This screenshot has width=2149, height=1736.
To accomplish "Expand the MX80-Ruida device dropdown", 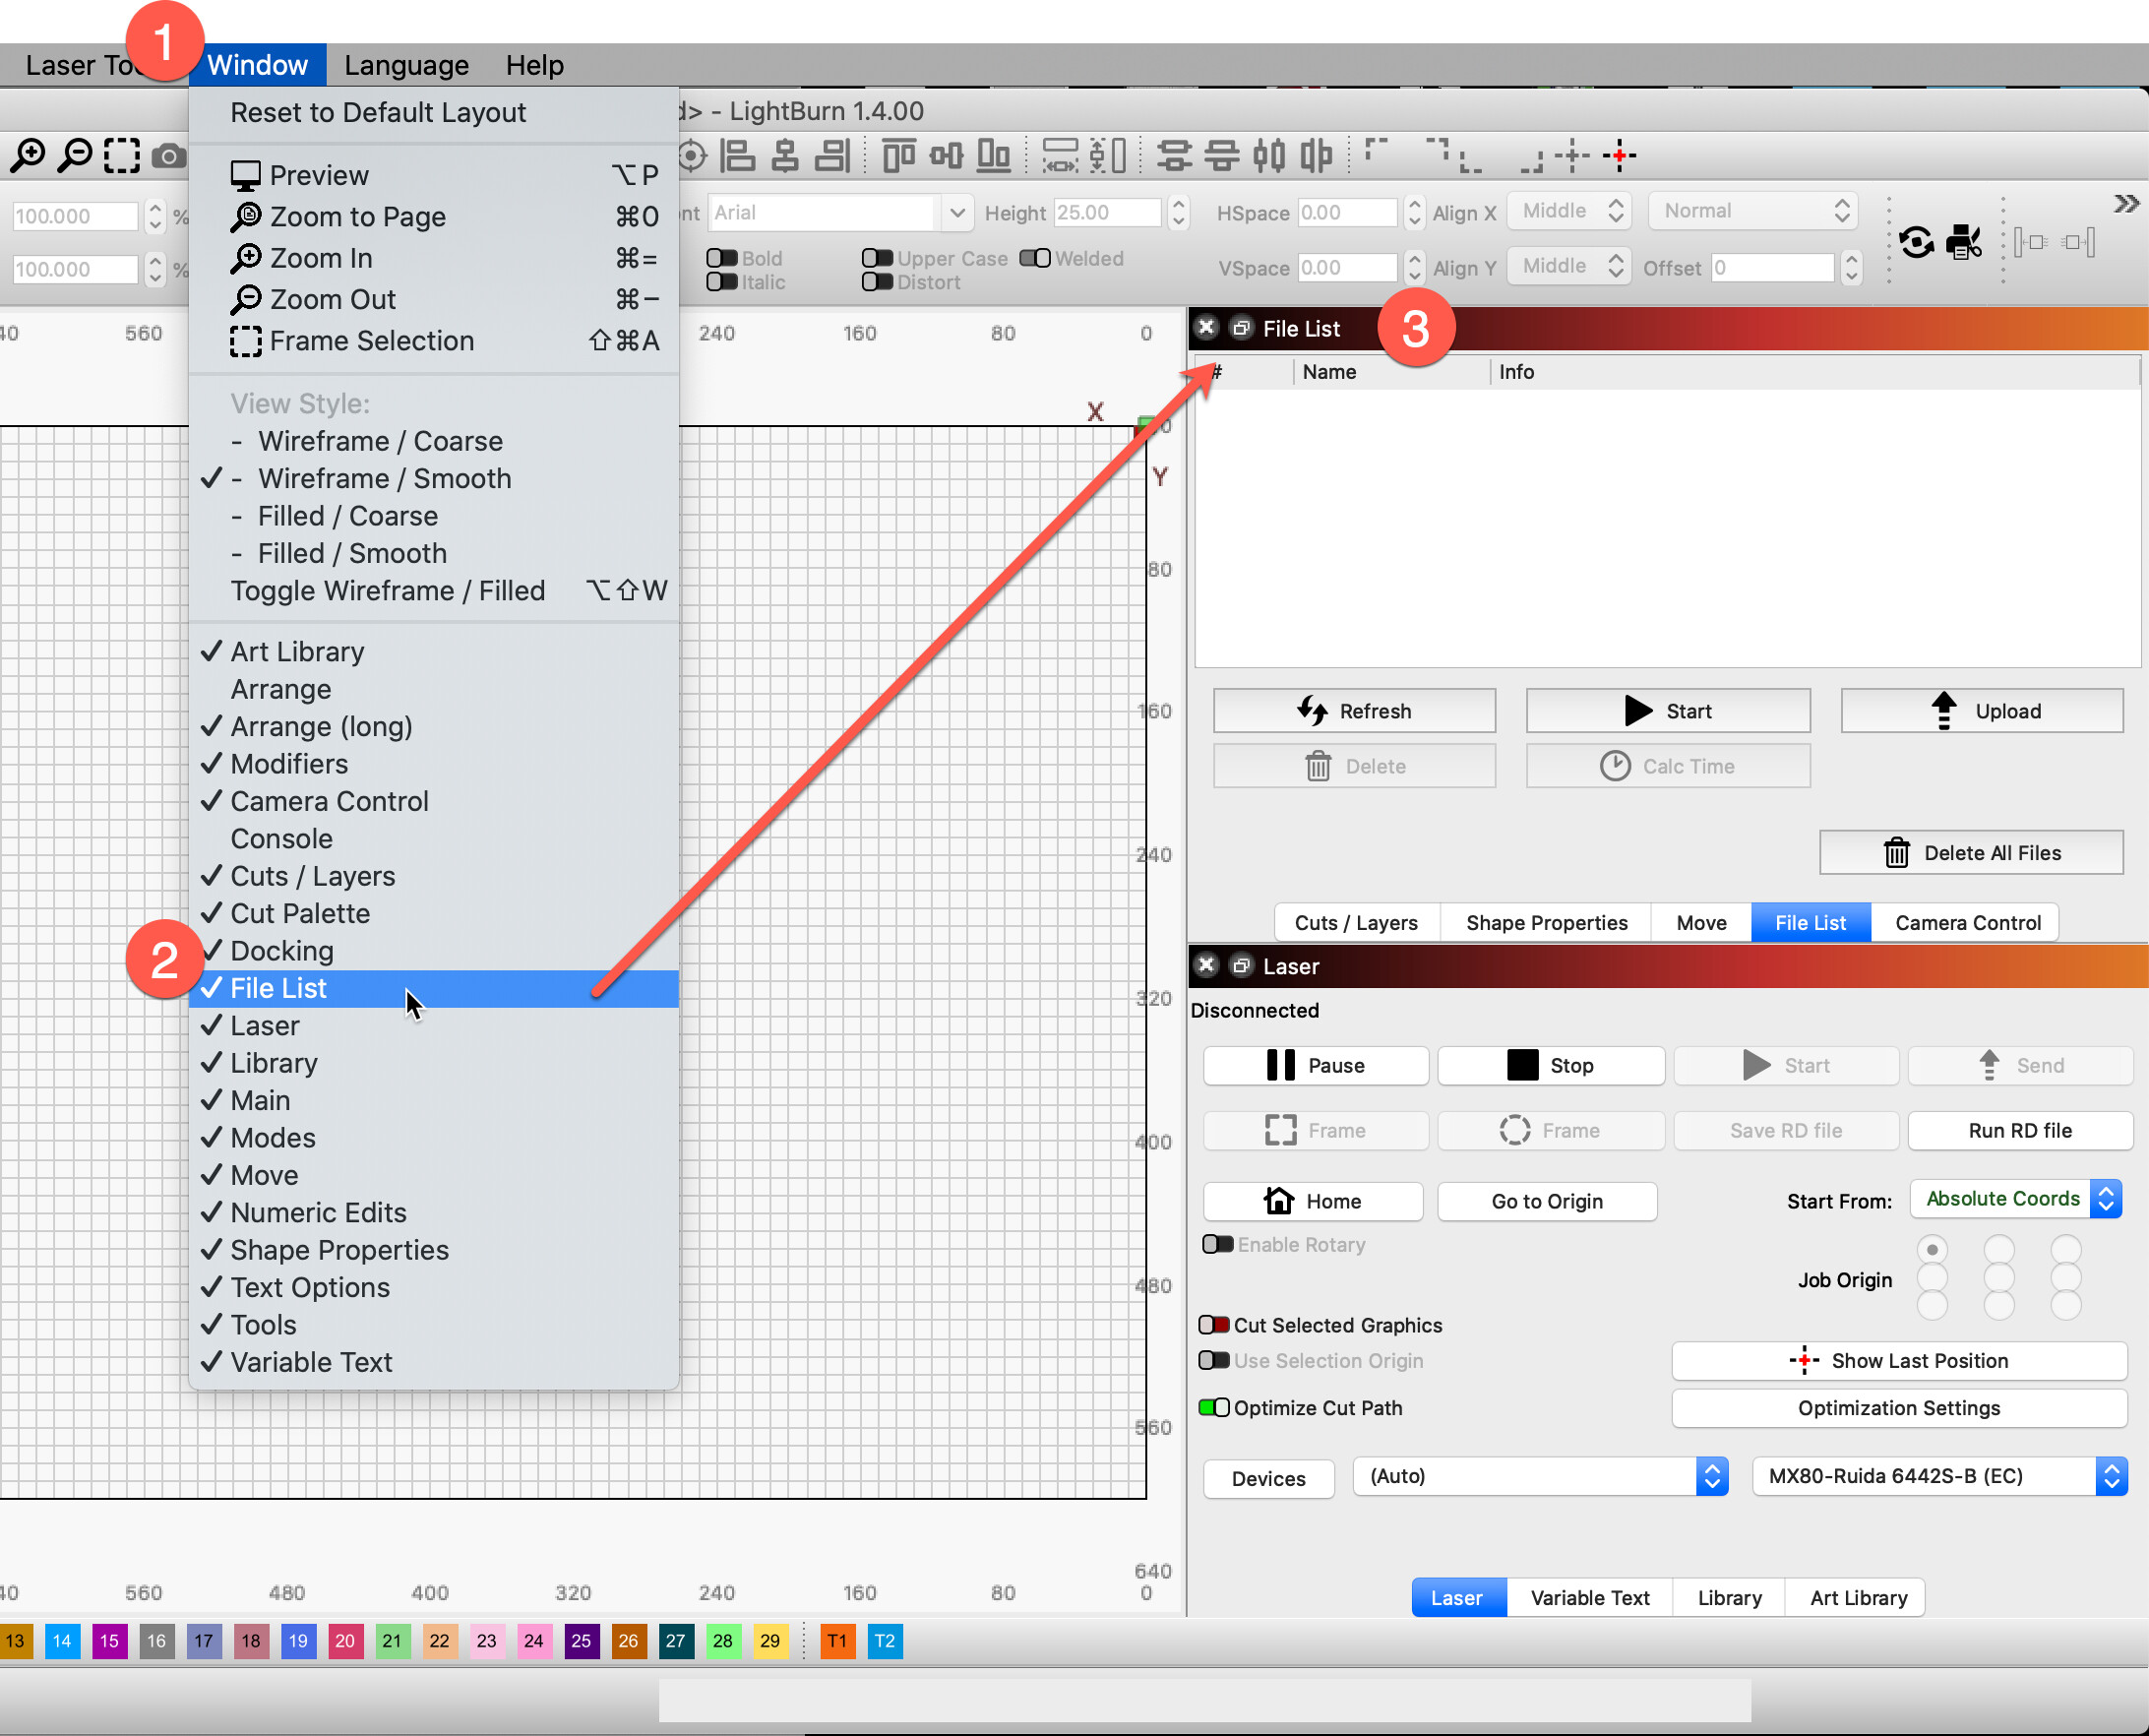I will tap(1939, 1476).
